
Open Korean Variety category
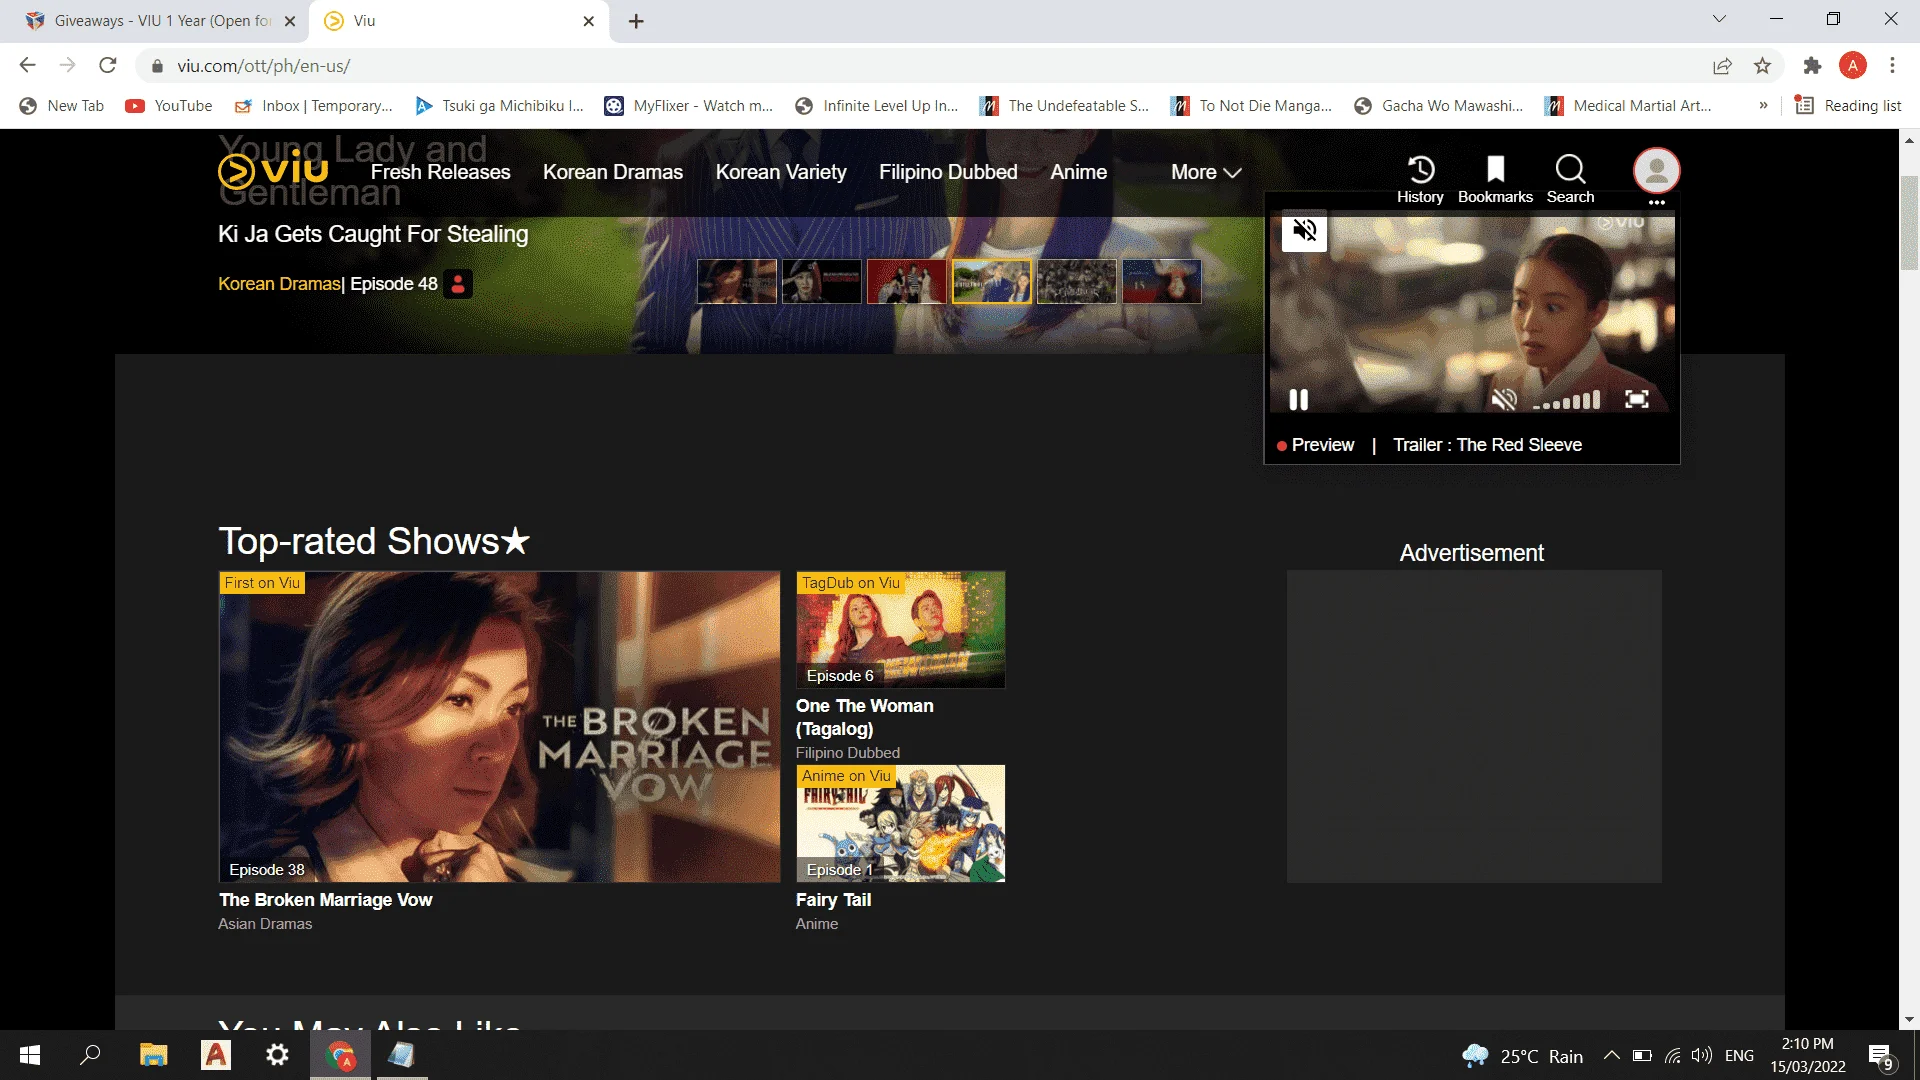point(781,172)
